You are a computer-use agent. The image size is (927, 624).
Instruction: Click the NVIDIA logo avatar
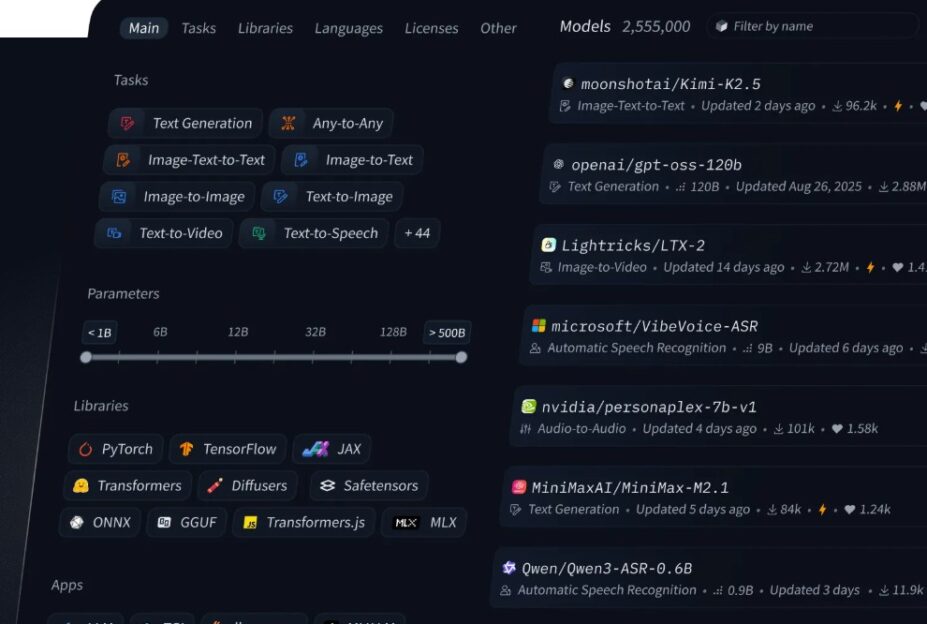click(529, 406)
